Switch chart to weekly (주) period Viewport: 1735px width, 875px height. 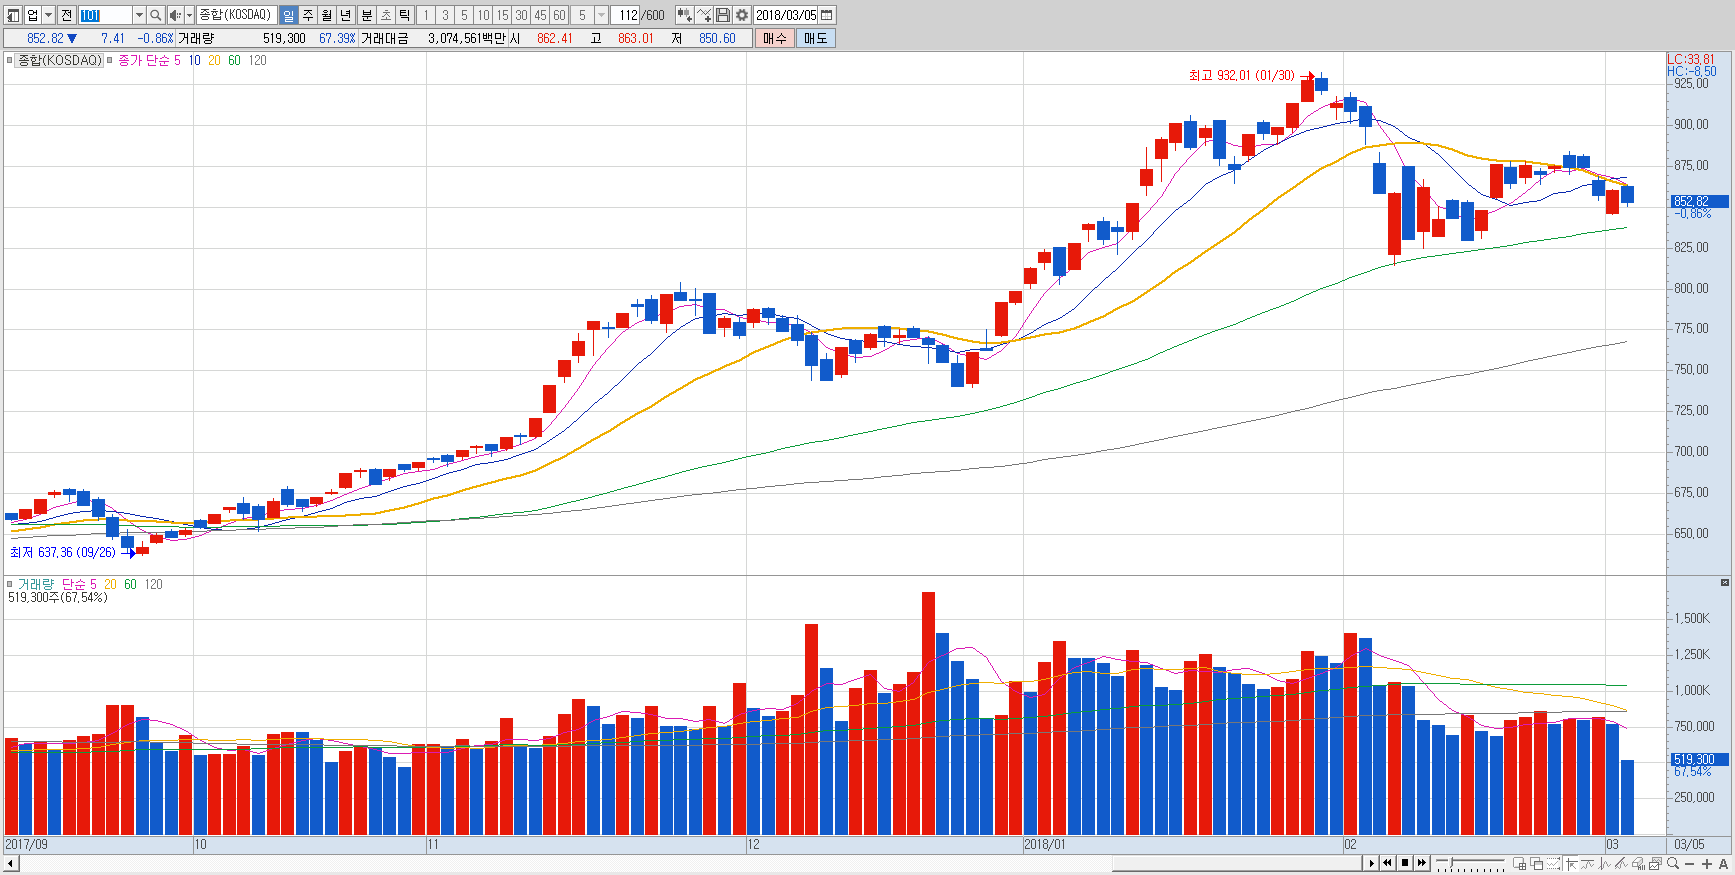coord(308,15)
